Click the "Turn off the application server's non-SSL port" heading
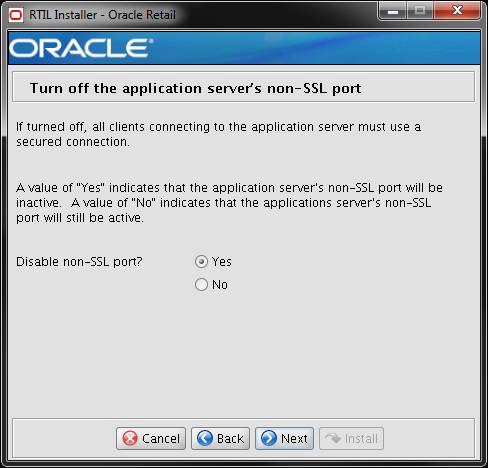The width and height of the screenshot is (488, 468). tap(196, 89)
